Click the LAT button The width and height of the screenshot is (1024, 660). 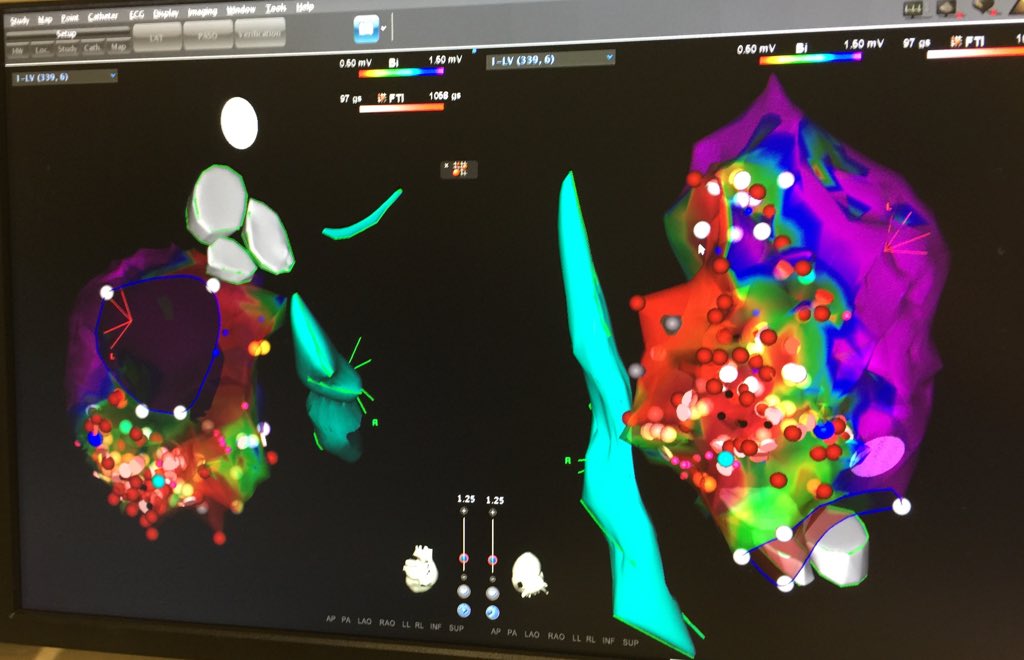click(x=157, y=37)
